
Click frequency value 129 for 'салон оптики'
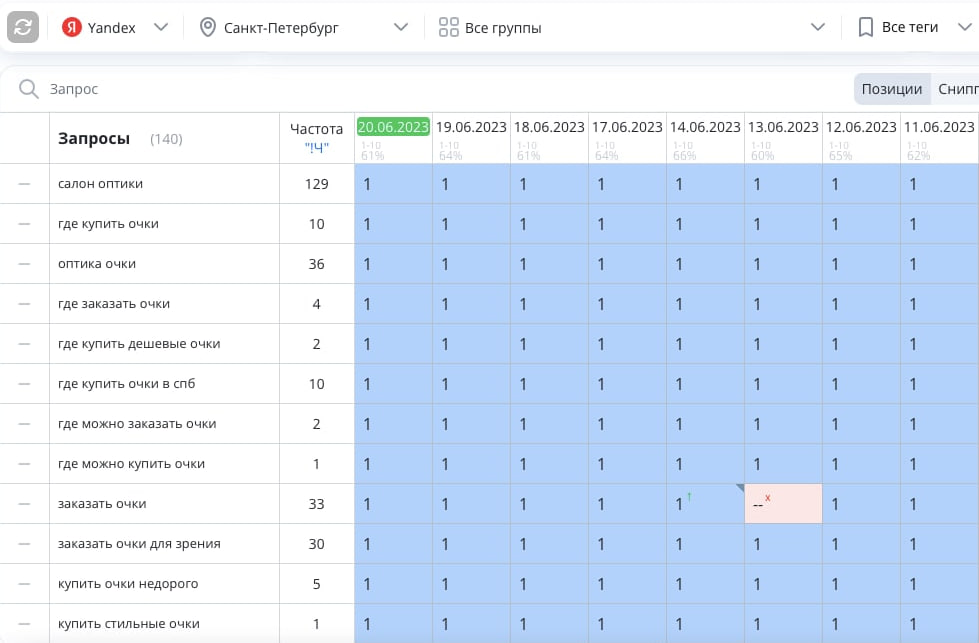[317, 184]
